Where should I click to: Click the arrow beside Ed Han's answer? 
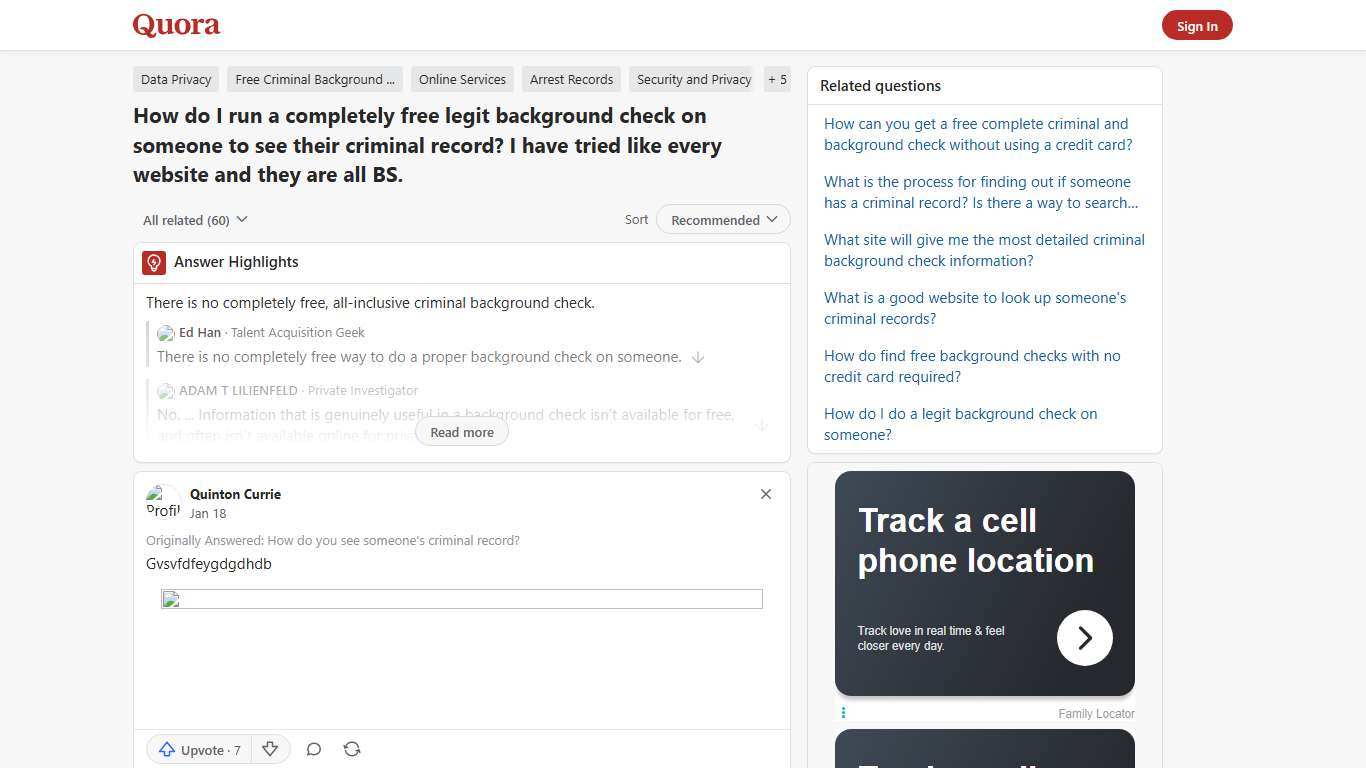point(698,357)
